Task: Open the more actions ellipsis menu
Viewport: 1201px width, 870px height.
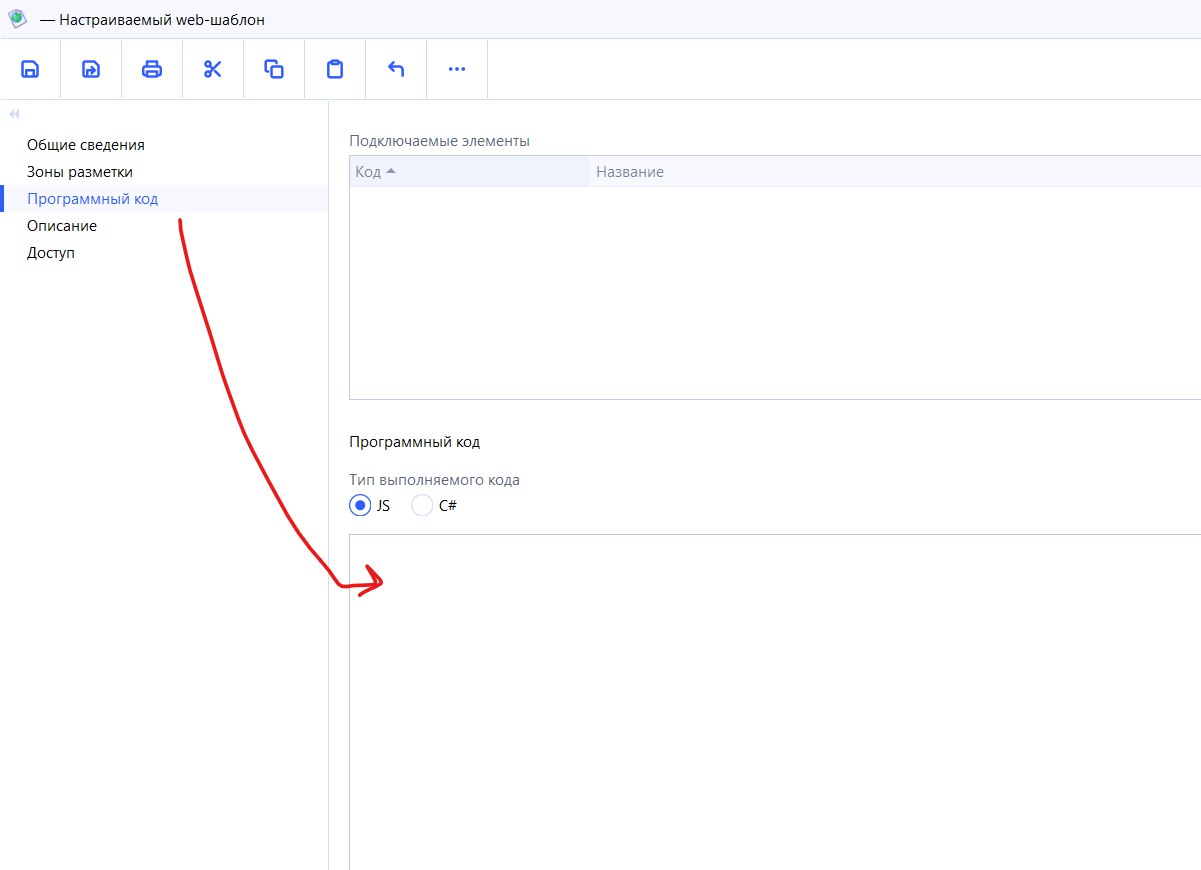Action: coord(457,69)
